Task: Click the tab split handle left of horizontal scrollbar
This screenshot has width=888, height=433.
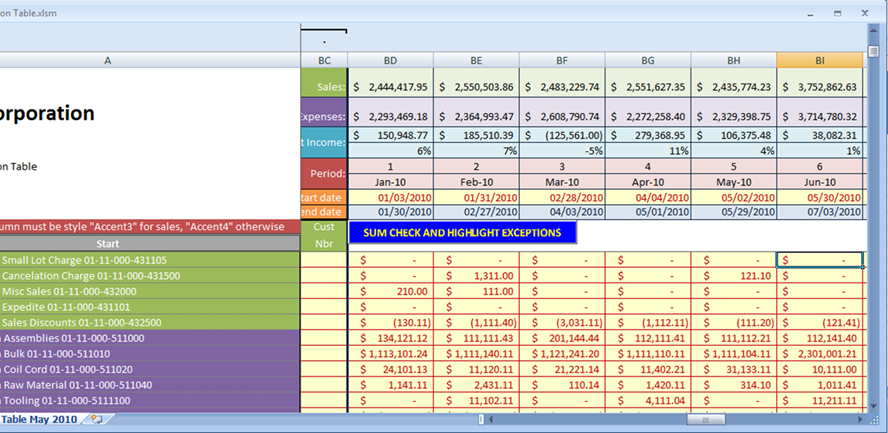Action: tap(481, 419)
